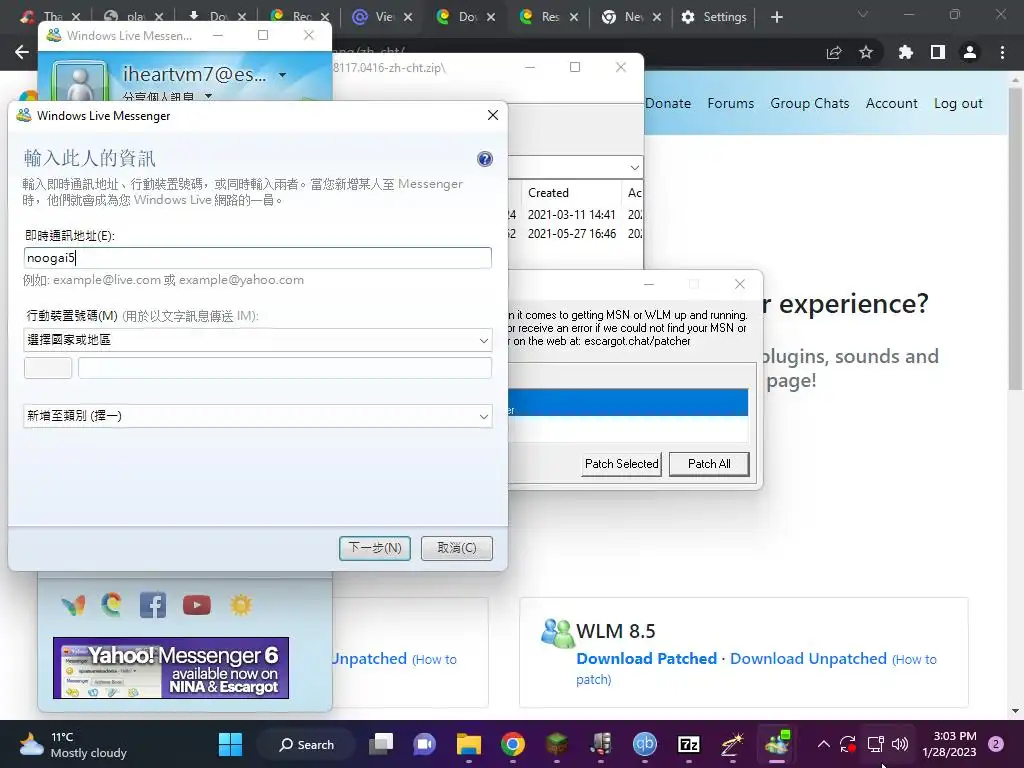Open the Account menu item

[891, 103]
